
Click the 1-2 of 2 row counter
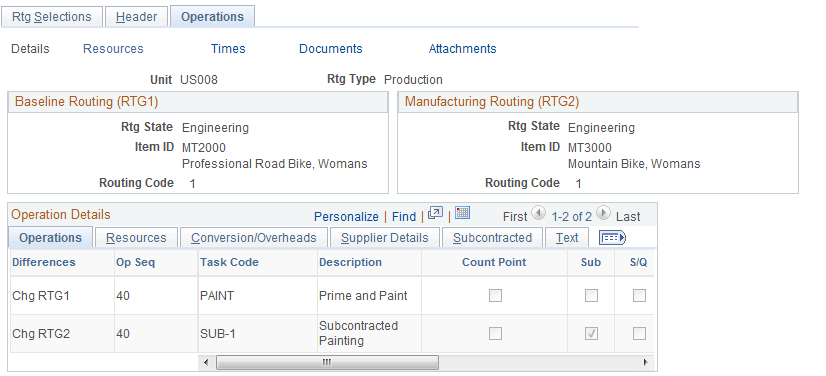tap(571, 216)
